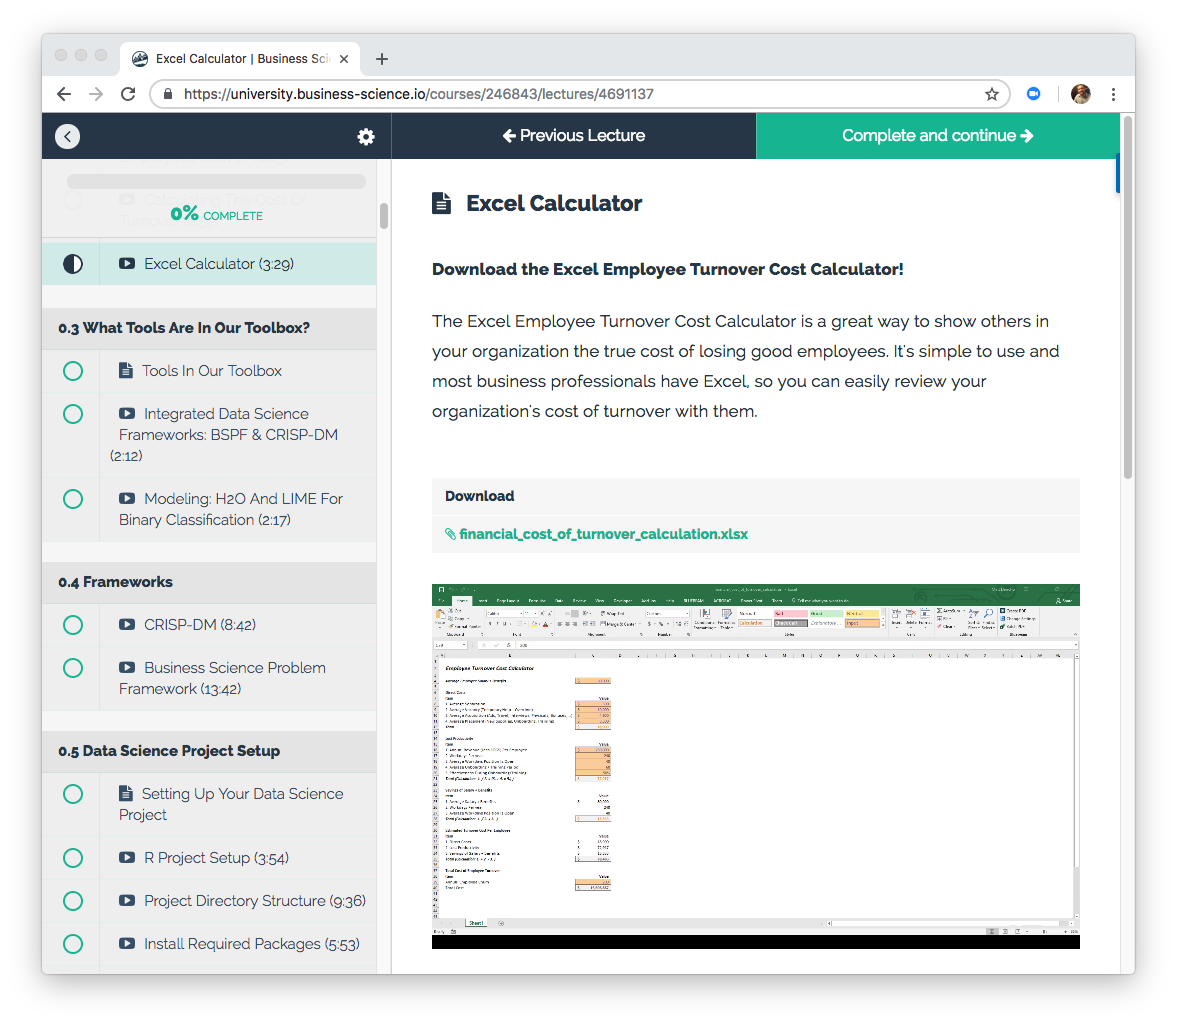Bookmark page with star icon
The width and height of the screenshot is (1177, 1024).
(x=992, y=94)
